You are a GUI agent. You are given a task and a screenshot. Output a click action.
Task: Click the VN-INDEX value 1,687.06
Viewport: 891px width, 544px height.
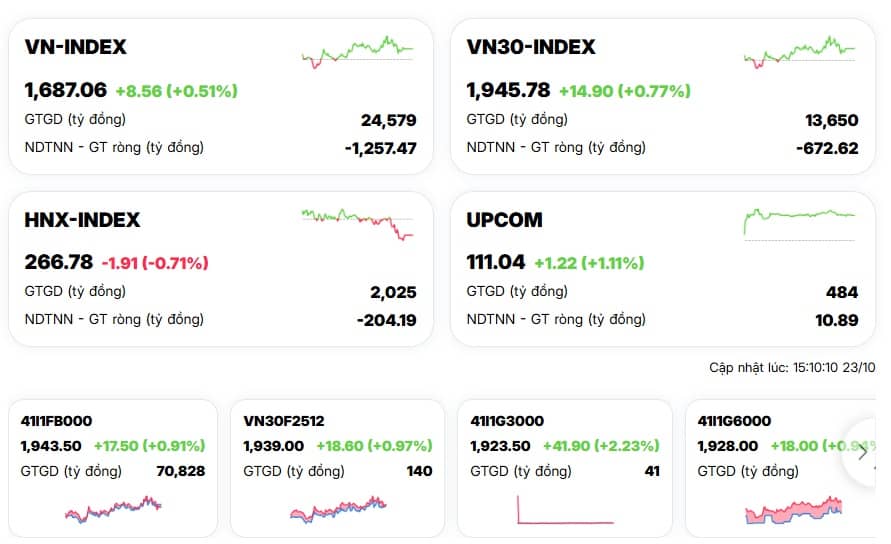[x=66, y=91]
